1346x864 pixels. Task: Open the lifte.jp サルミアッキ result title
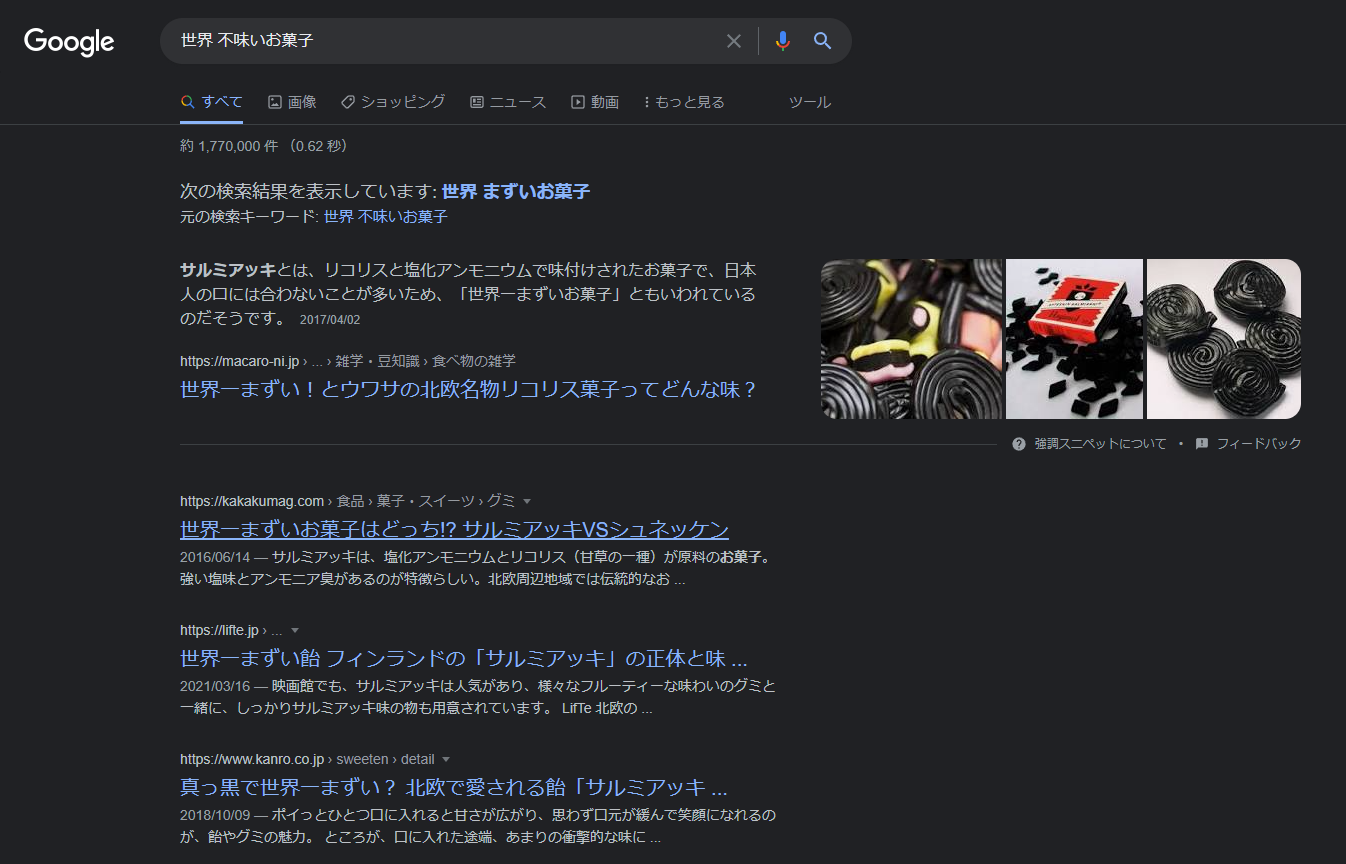pos(464,659)
